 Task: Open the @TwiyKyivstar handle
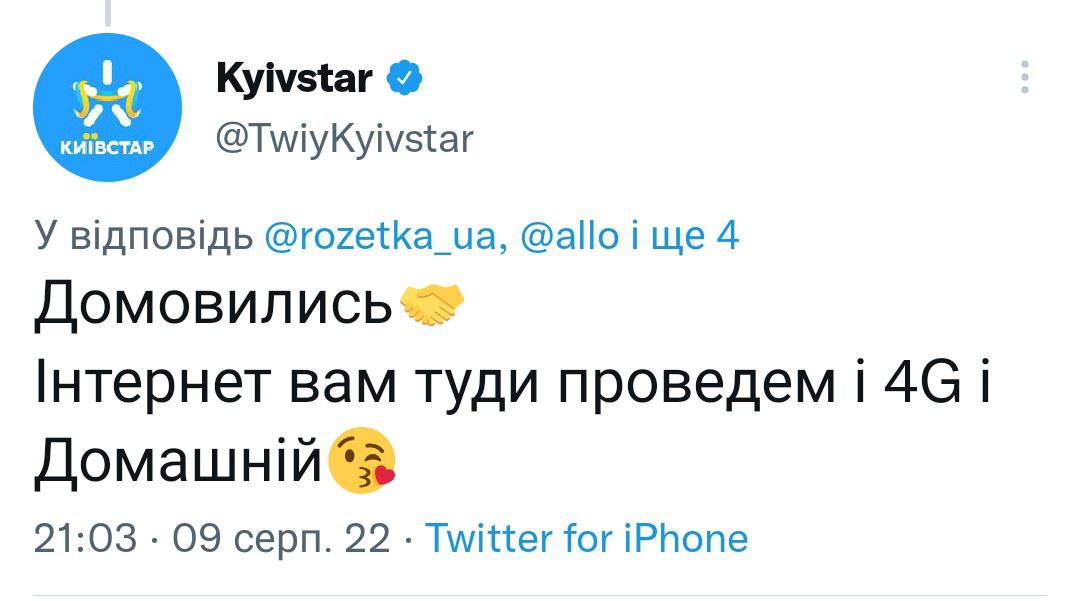tap(345, 138)
